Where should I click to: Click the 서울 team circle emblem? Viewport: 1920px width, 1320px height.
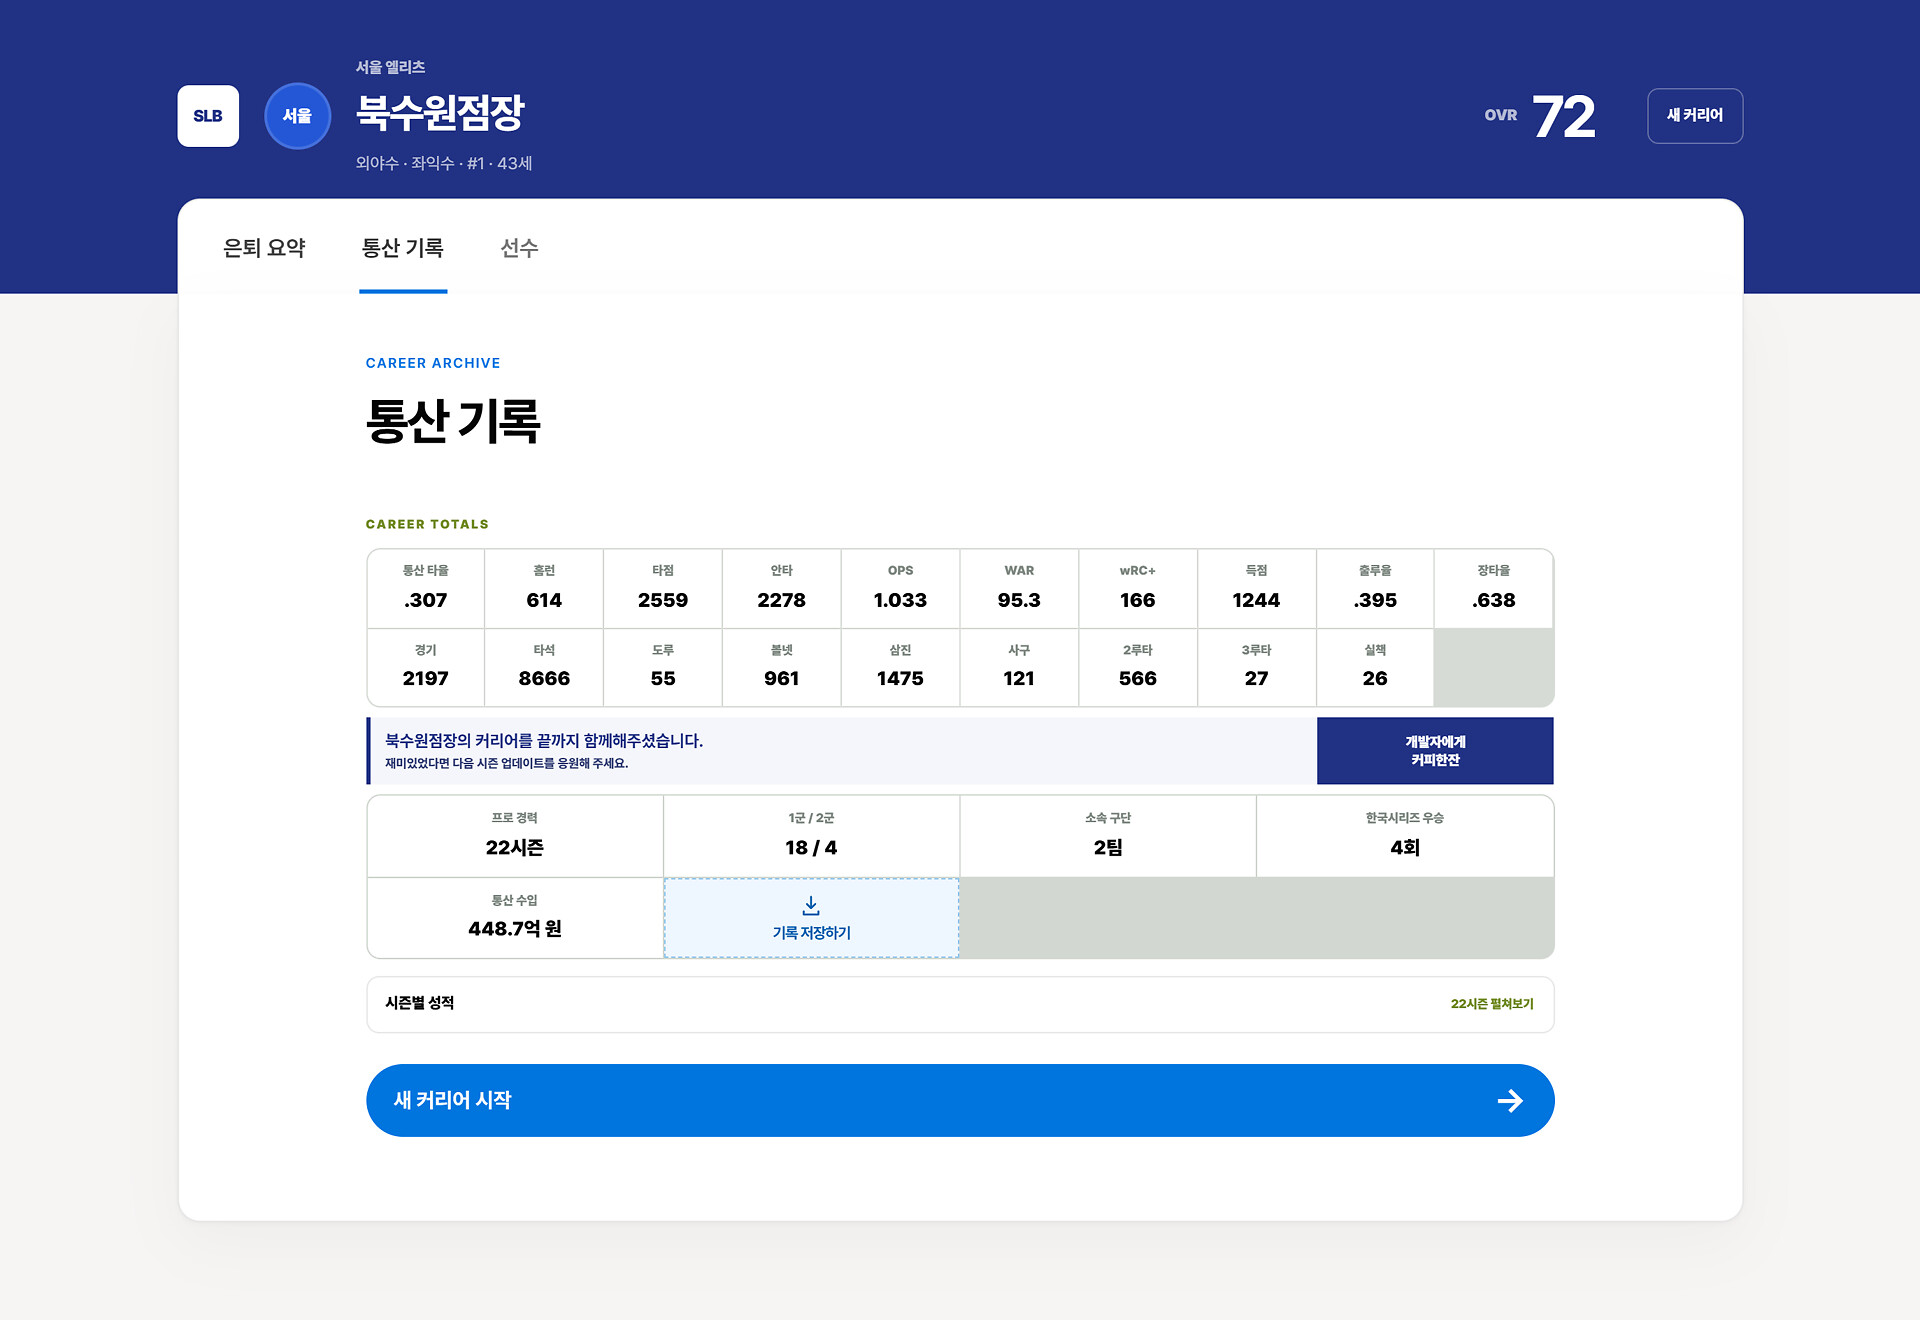(297, 116)
